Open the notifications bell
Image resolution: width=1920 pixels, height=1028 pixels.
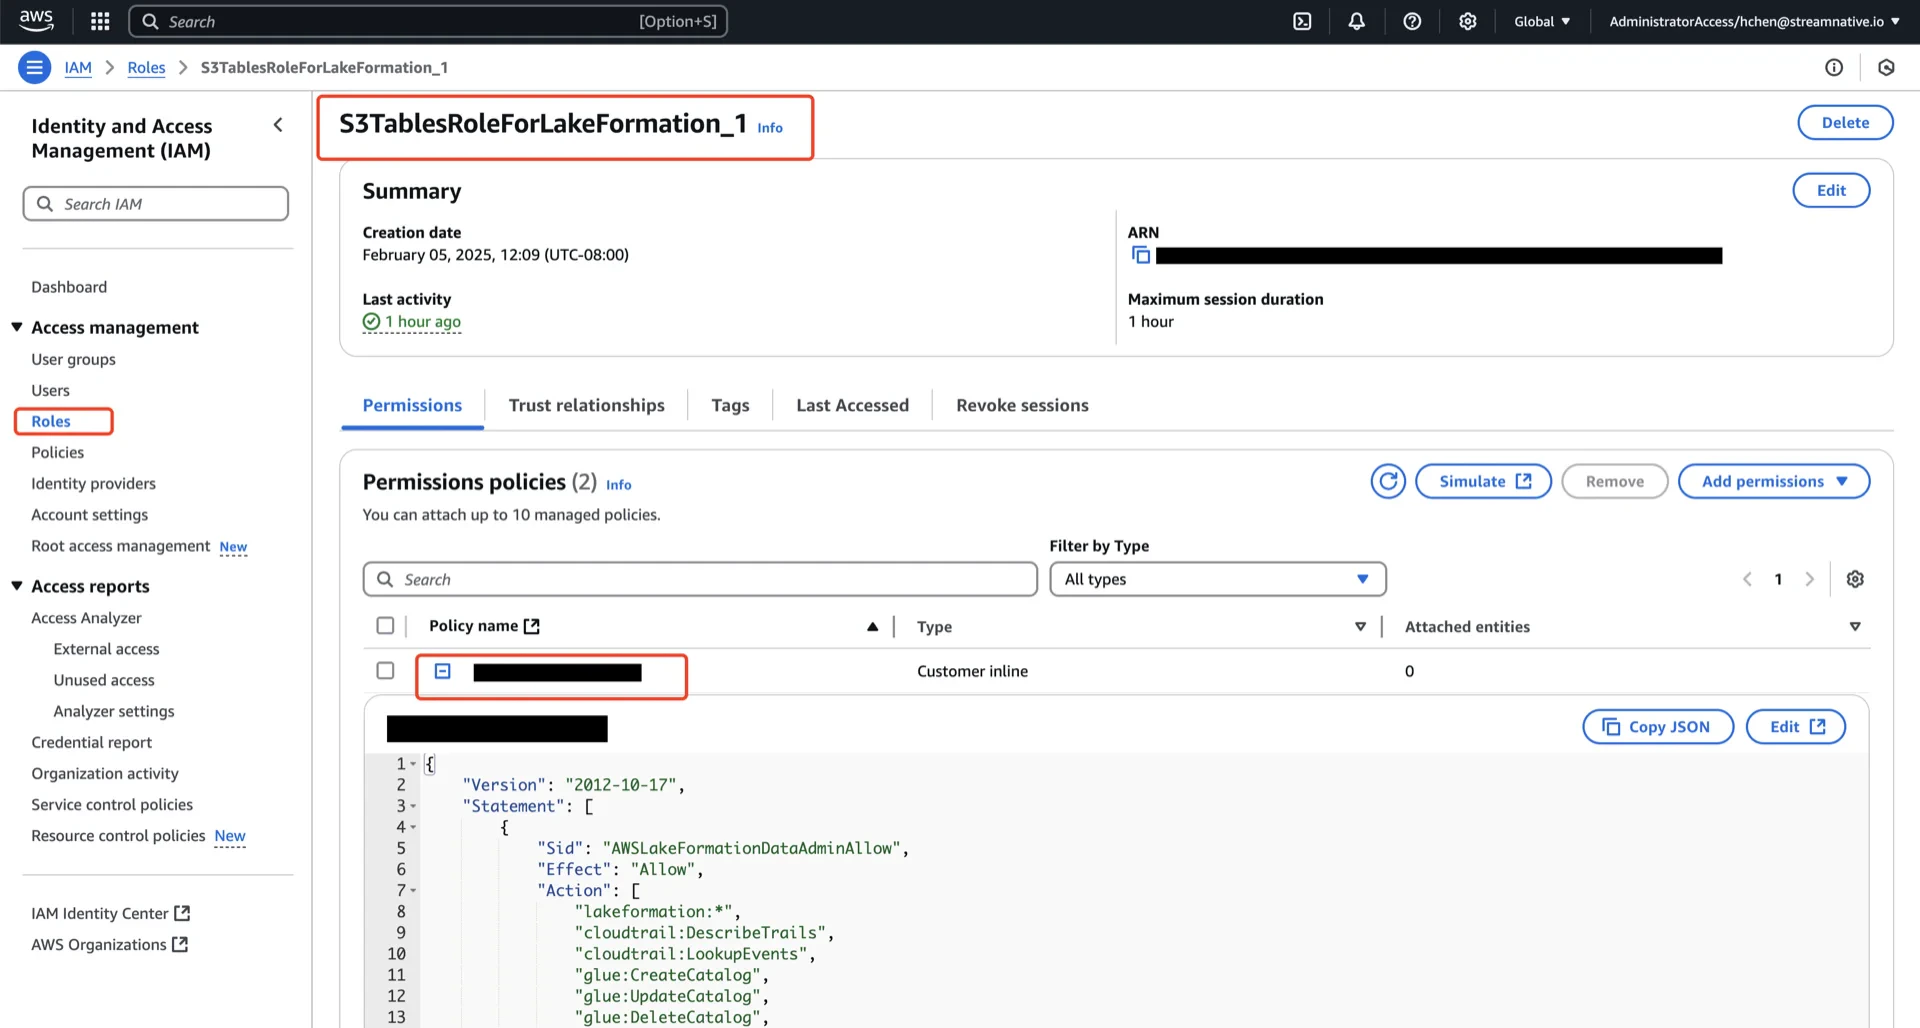(x=1357, y=21)
